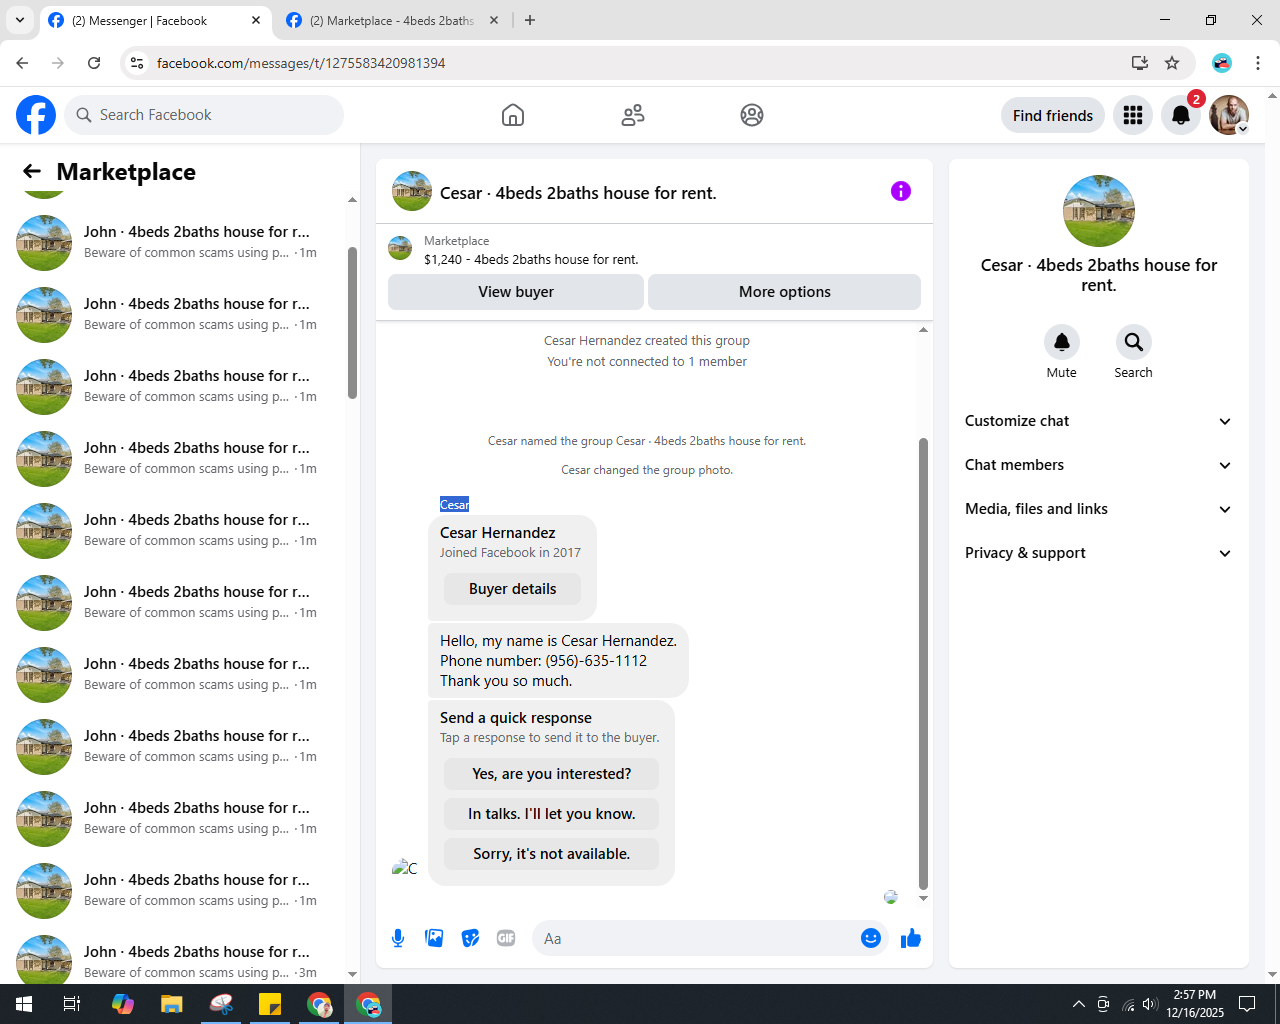The image size is (1280, 1024).
Task: Mute the conversation bell icon
Action: 1062,342
